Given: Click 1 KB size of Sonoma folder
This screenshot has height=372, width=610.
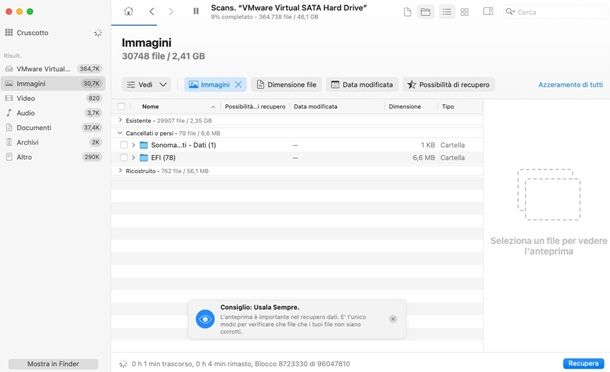Looking at the screenshot, I should click(428, 145).
